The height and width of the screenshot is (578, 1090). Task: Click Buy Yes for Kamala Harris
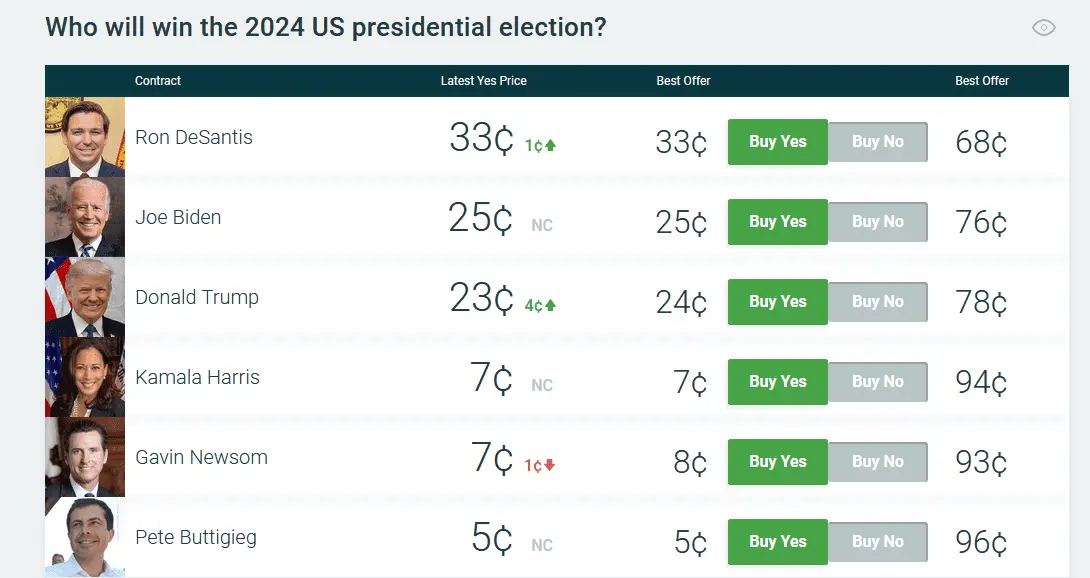click(x=777, y=382)
